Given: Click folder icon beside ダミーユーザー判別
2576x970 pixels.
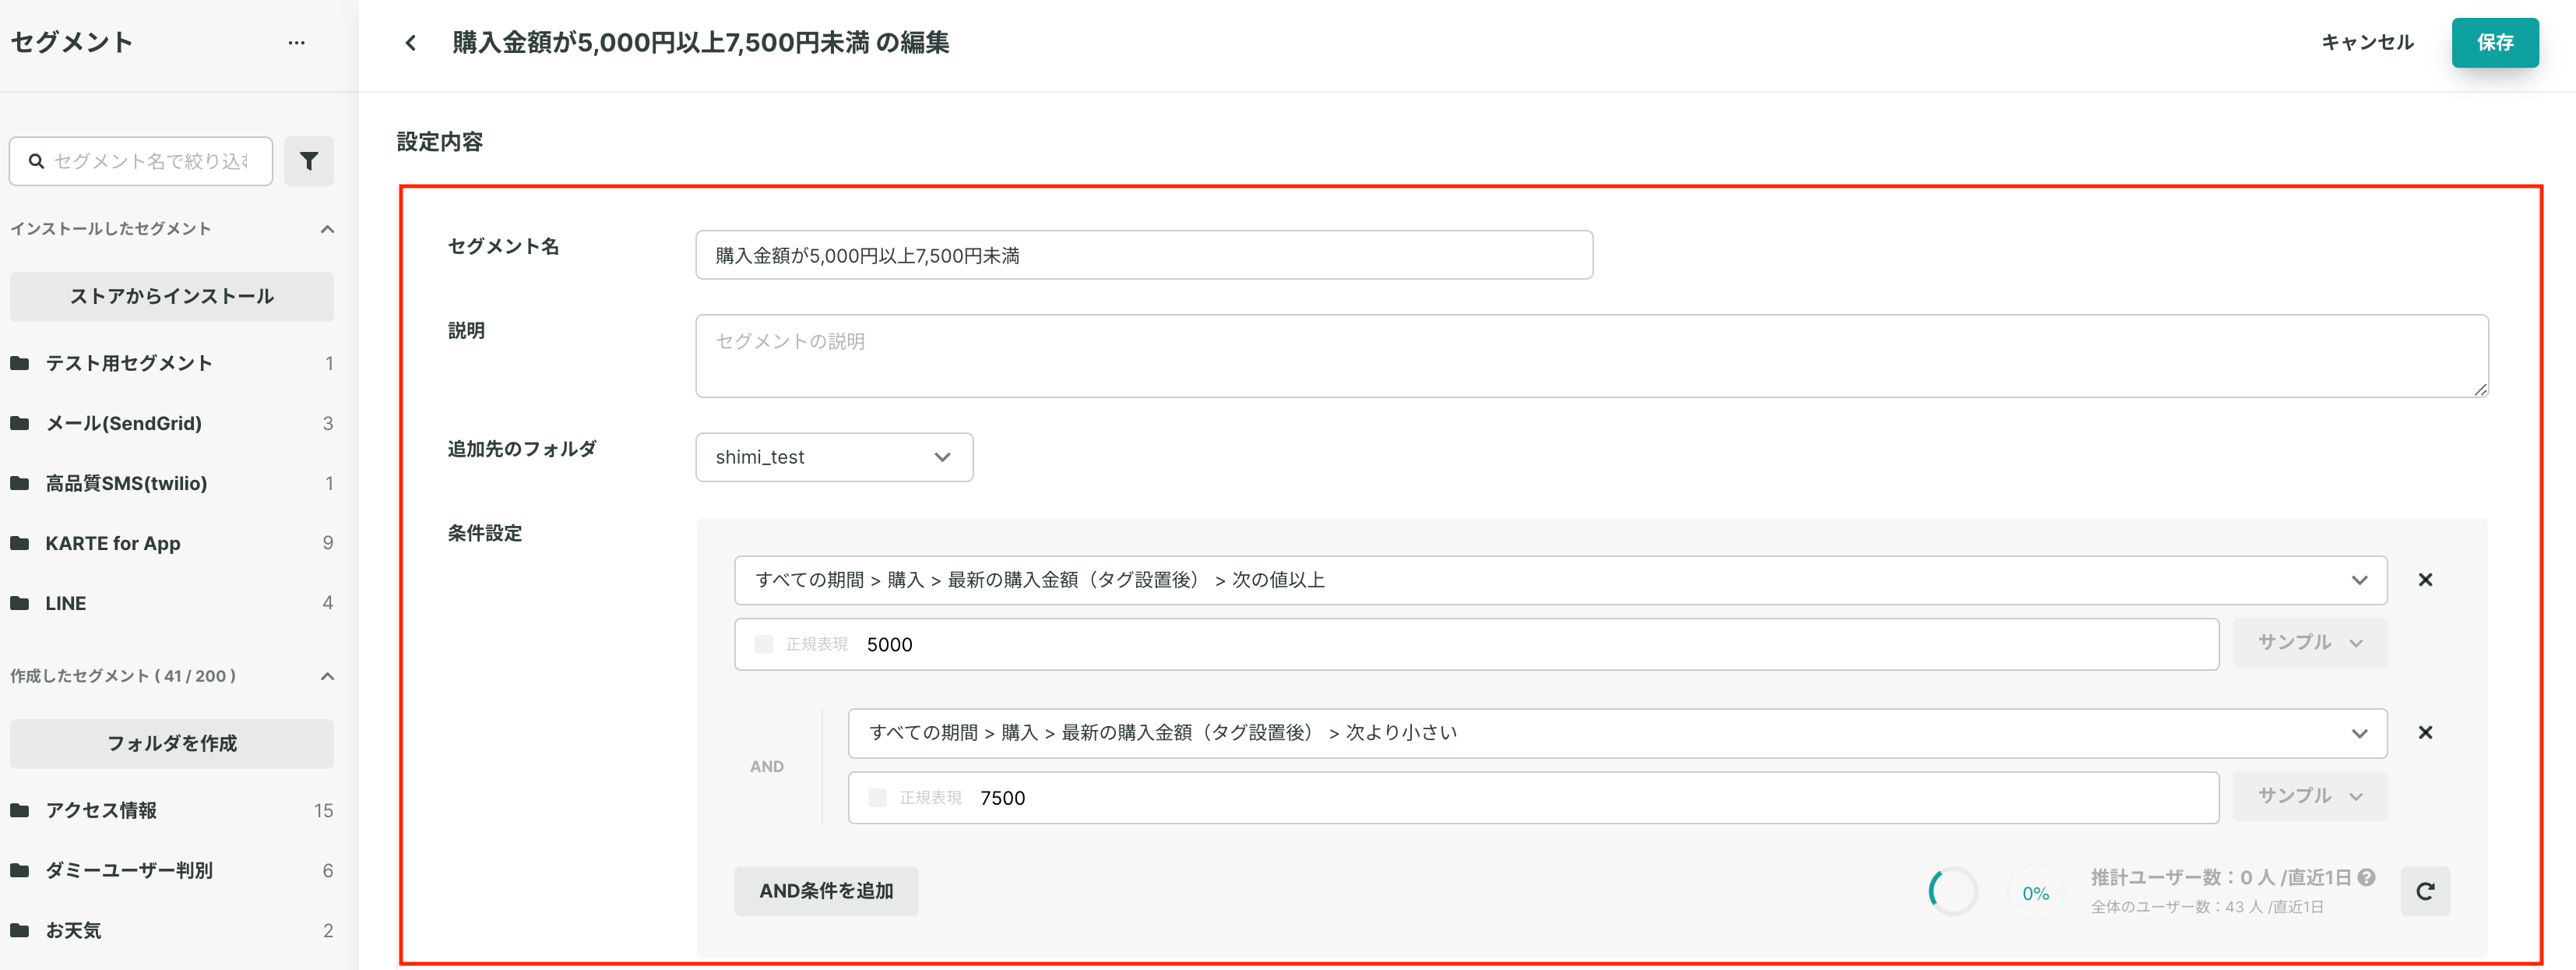Looking at the screenshot, I should [20, 870].
